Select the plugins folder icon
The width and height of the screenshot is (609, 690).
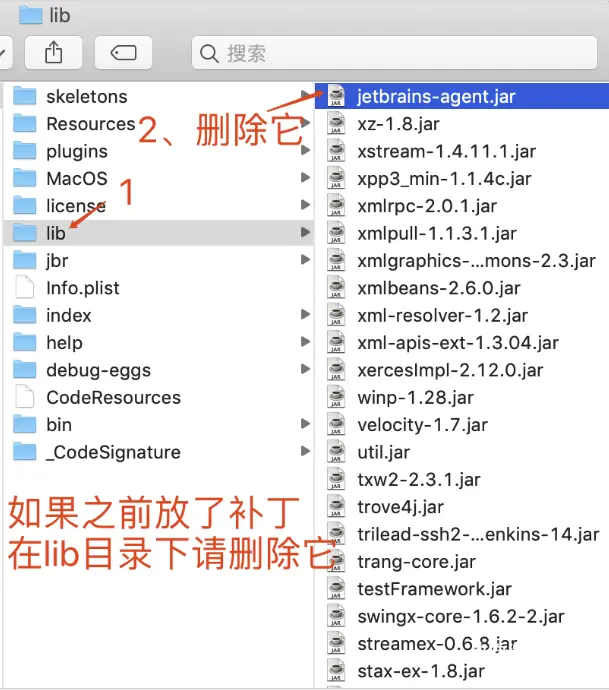coord(25,150)
